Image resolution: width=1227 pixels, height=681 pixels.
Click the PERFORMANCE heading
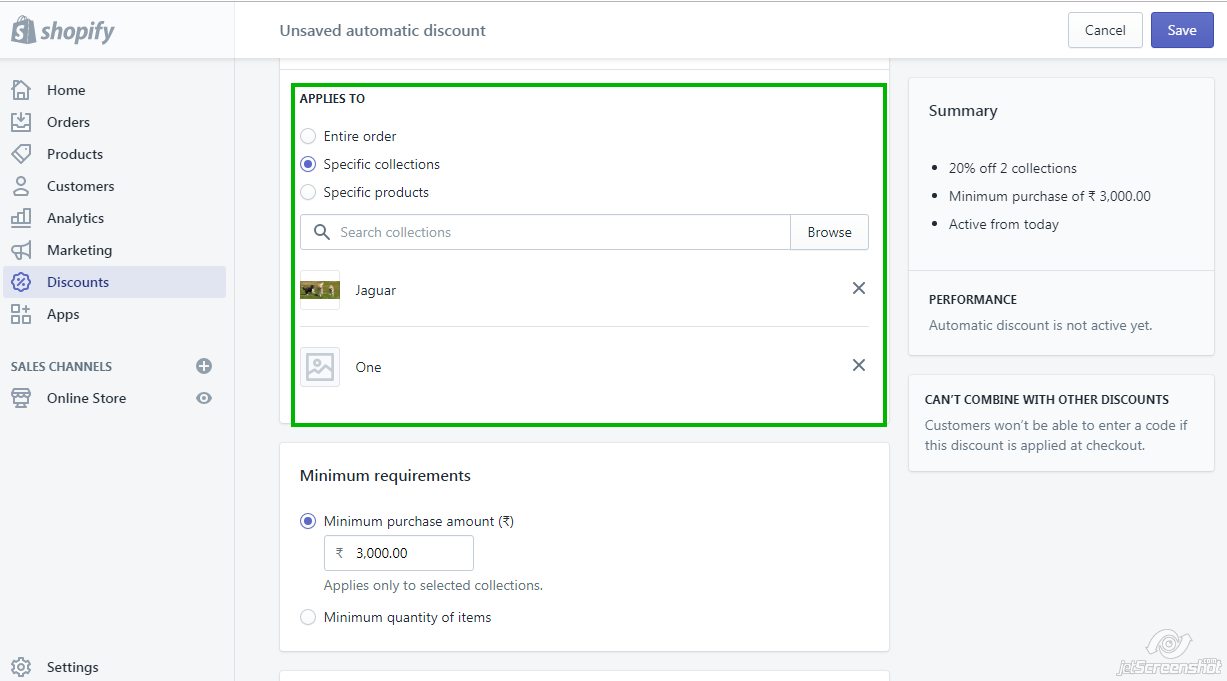973,299
